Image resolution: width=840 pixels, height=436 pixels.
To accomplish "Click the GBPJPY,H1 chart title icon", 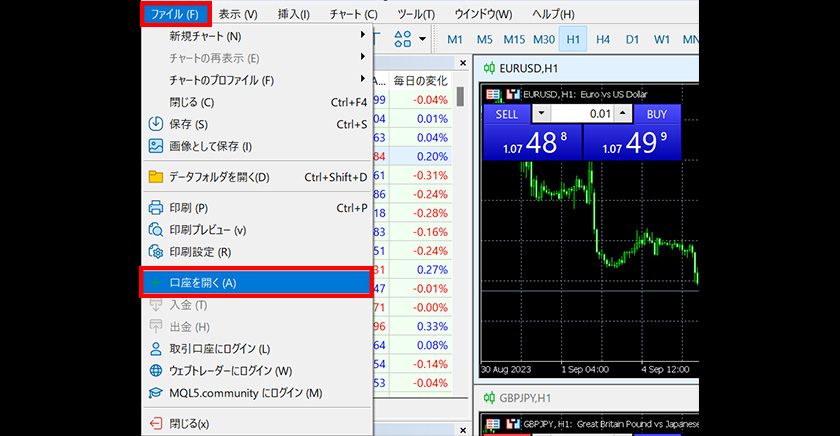I will tap(489, 397).
